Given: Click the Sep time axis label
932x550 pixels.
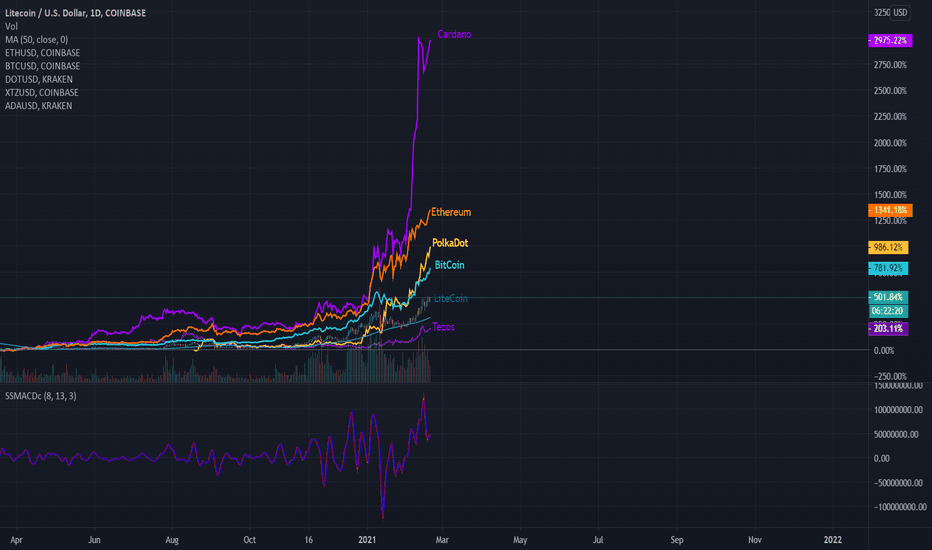Looking at the screenshot, I should coord(677,540).
